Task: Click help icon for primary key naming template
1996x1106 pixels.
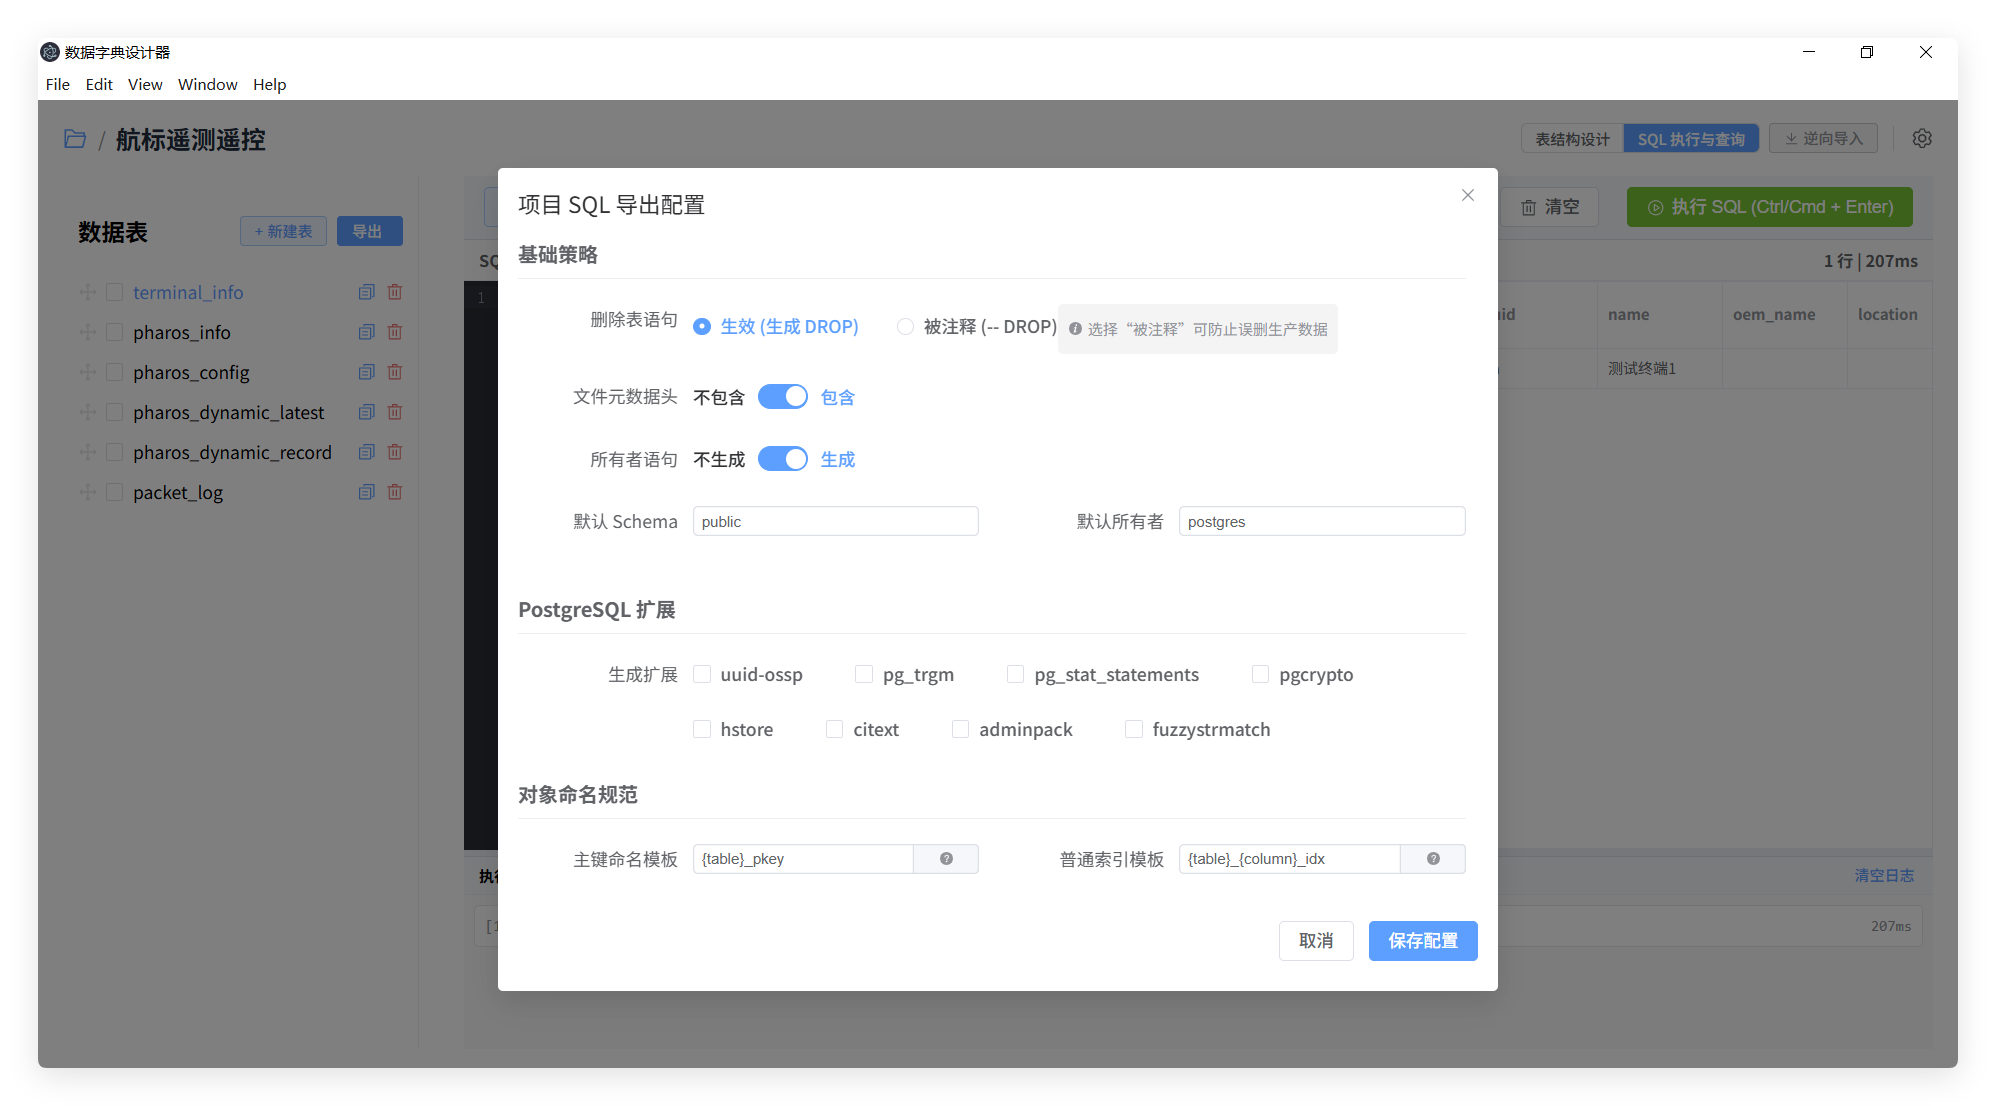Action: 946,859
